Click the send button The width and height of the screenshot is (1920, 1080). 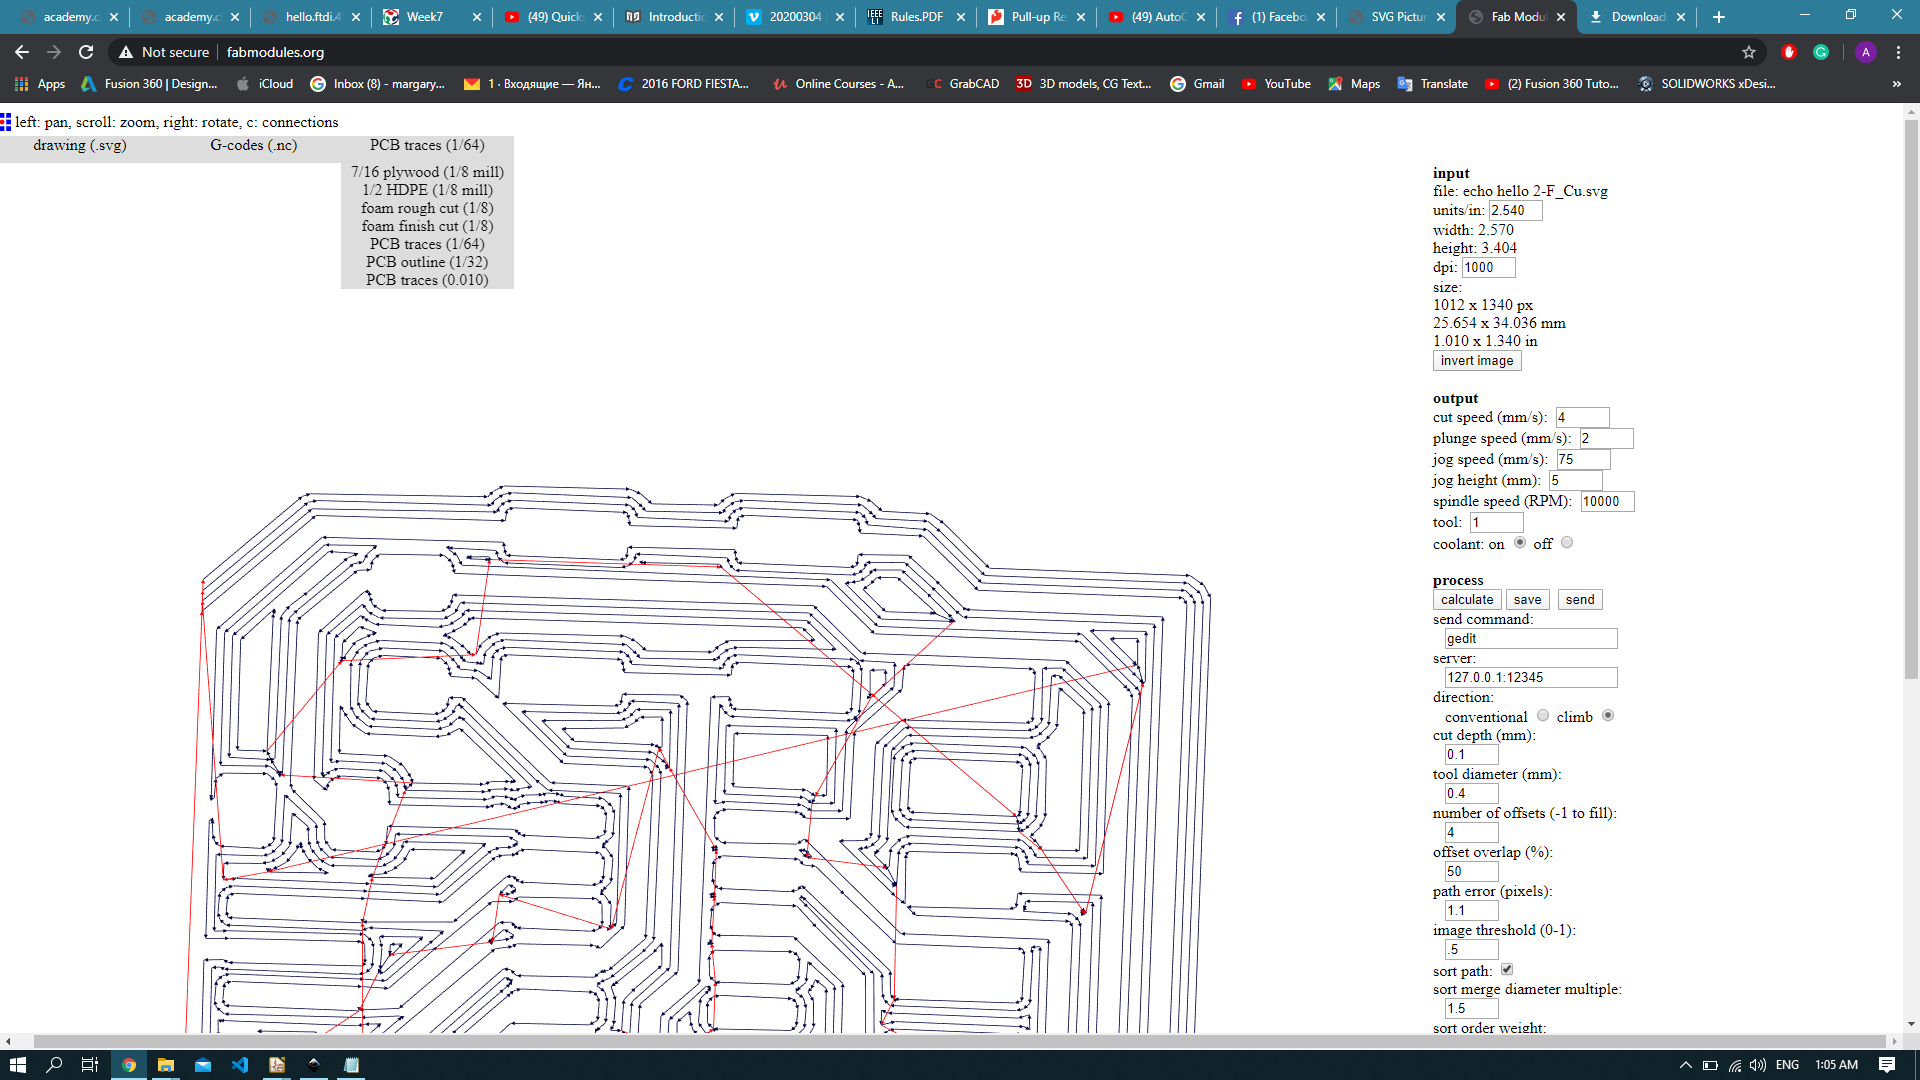pos(1580,600)
